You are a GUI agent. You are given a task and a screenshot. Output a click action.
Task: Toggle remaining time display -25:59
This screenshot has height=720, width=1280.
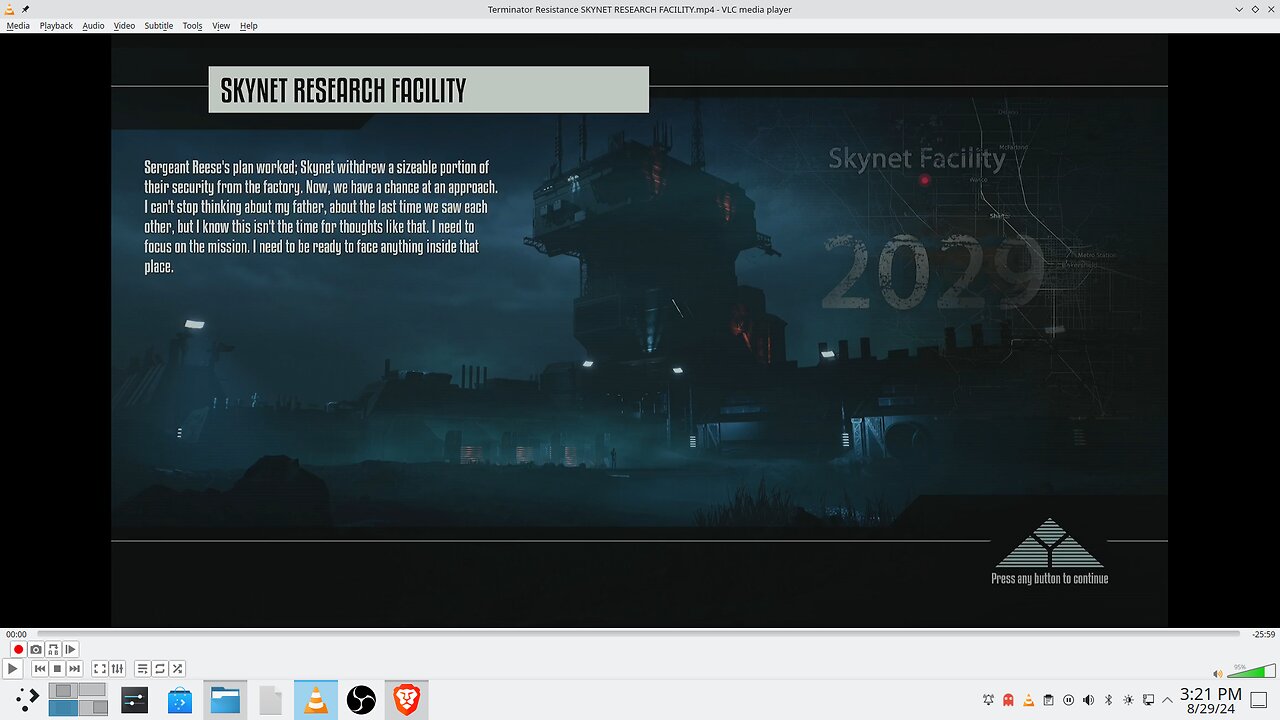tap(1264, 634)
